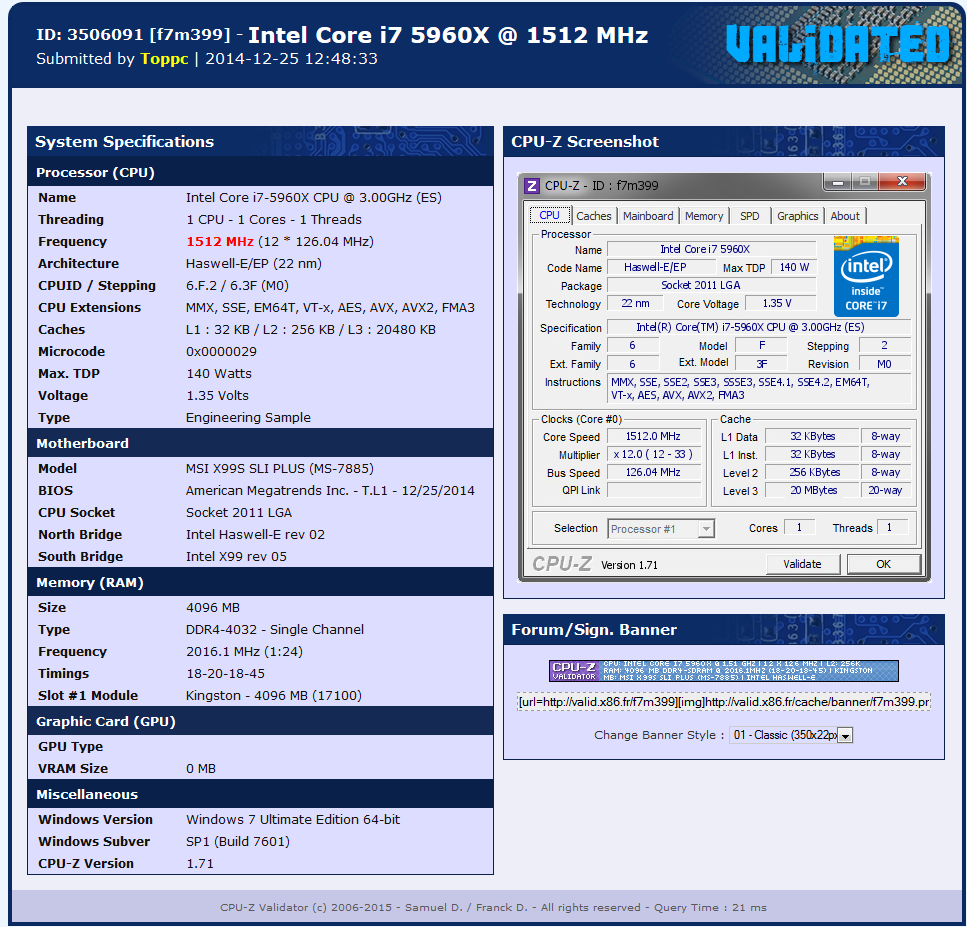Click the CPU-Z window maximize button
Image resolution: width=967 pixels, height=927 pixels.
(864, 182)
